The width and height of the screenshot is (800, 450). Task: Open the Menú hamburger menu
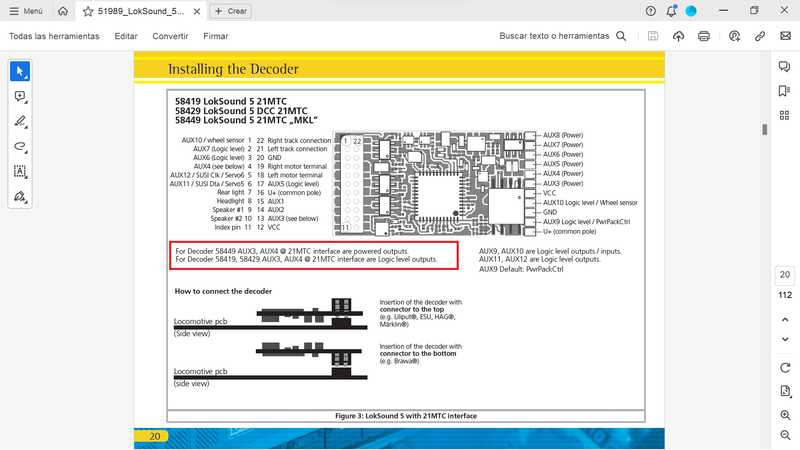[26, 11]
